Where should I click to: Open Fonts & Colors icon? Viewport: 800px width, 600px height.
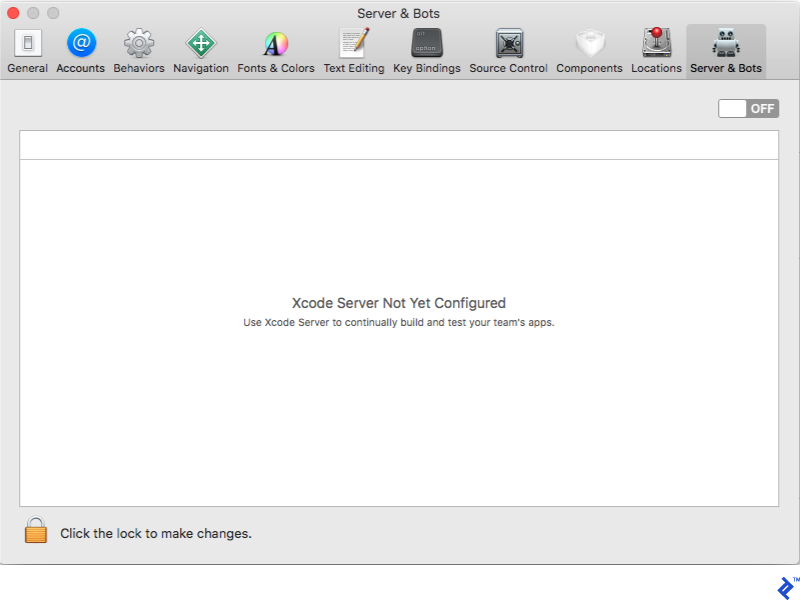point(275,44)
